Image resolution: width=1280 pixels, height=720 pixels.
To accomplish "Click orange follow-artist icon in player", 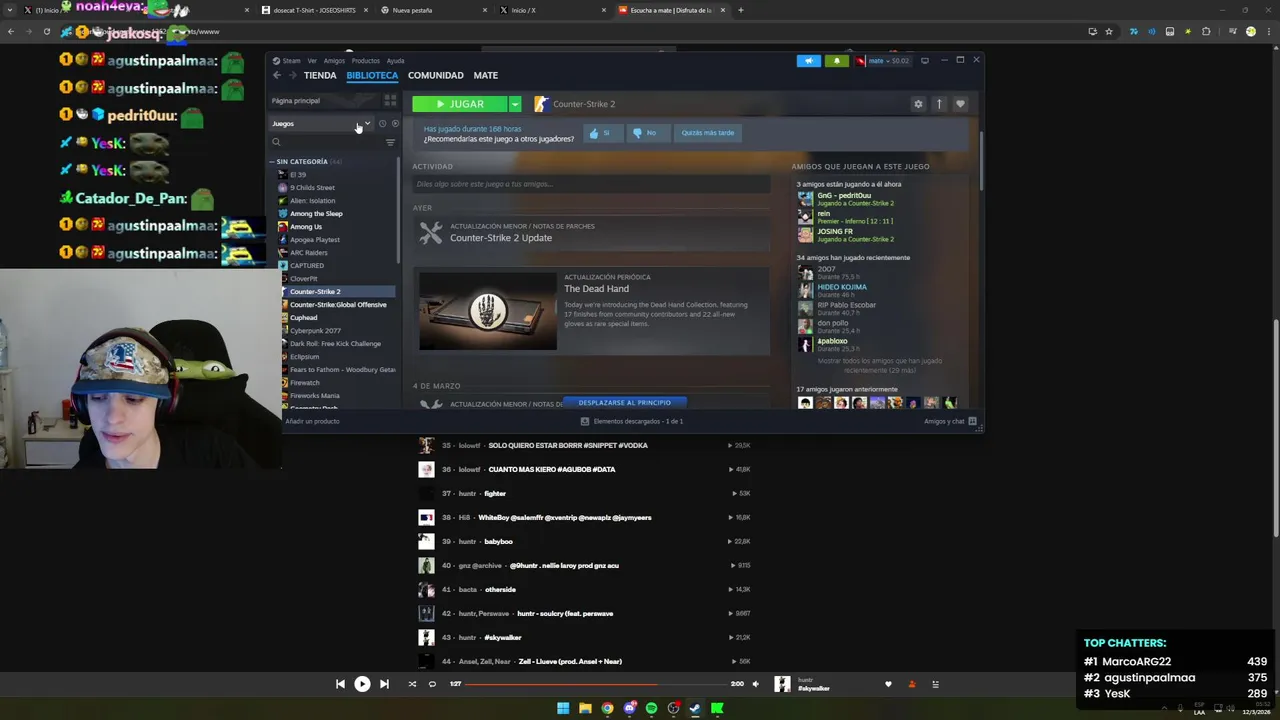I will coord(911,684).
